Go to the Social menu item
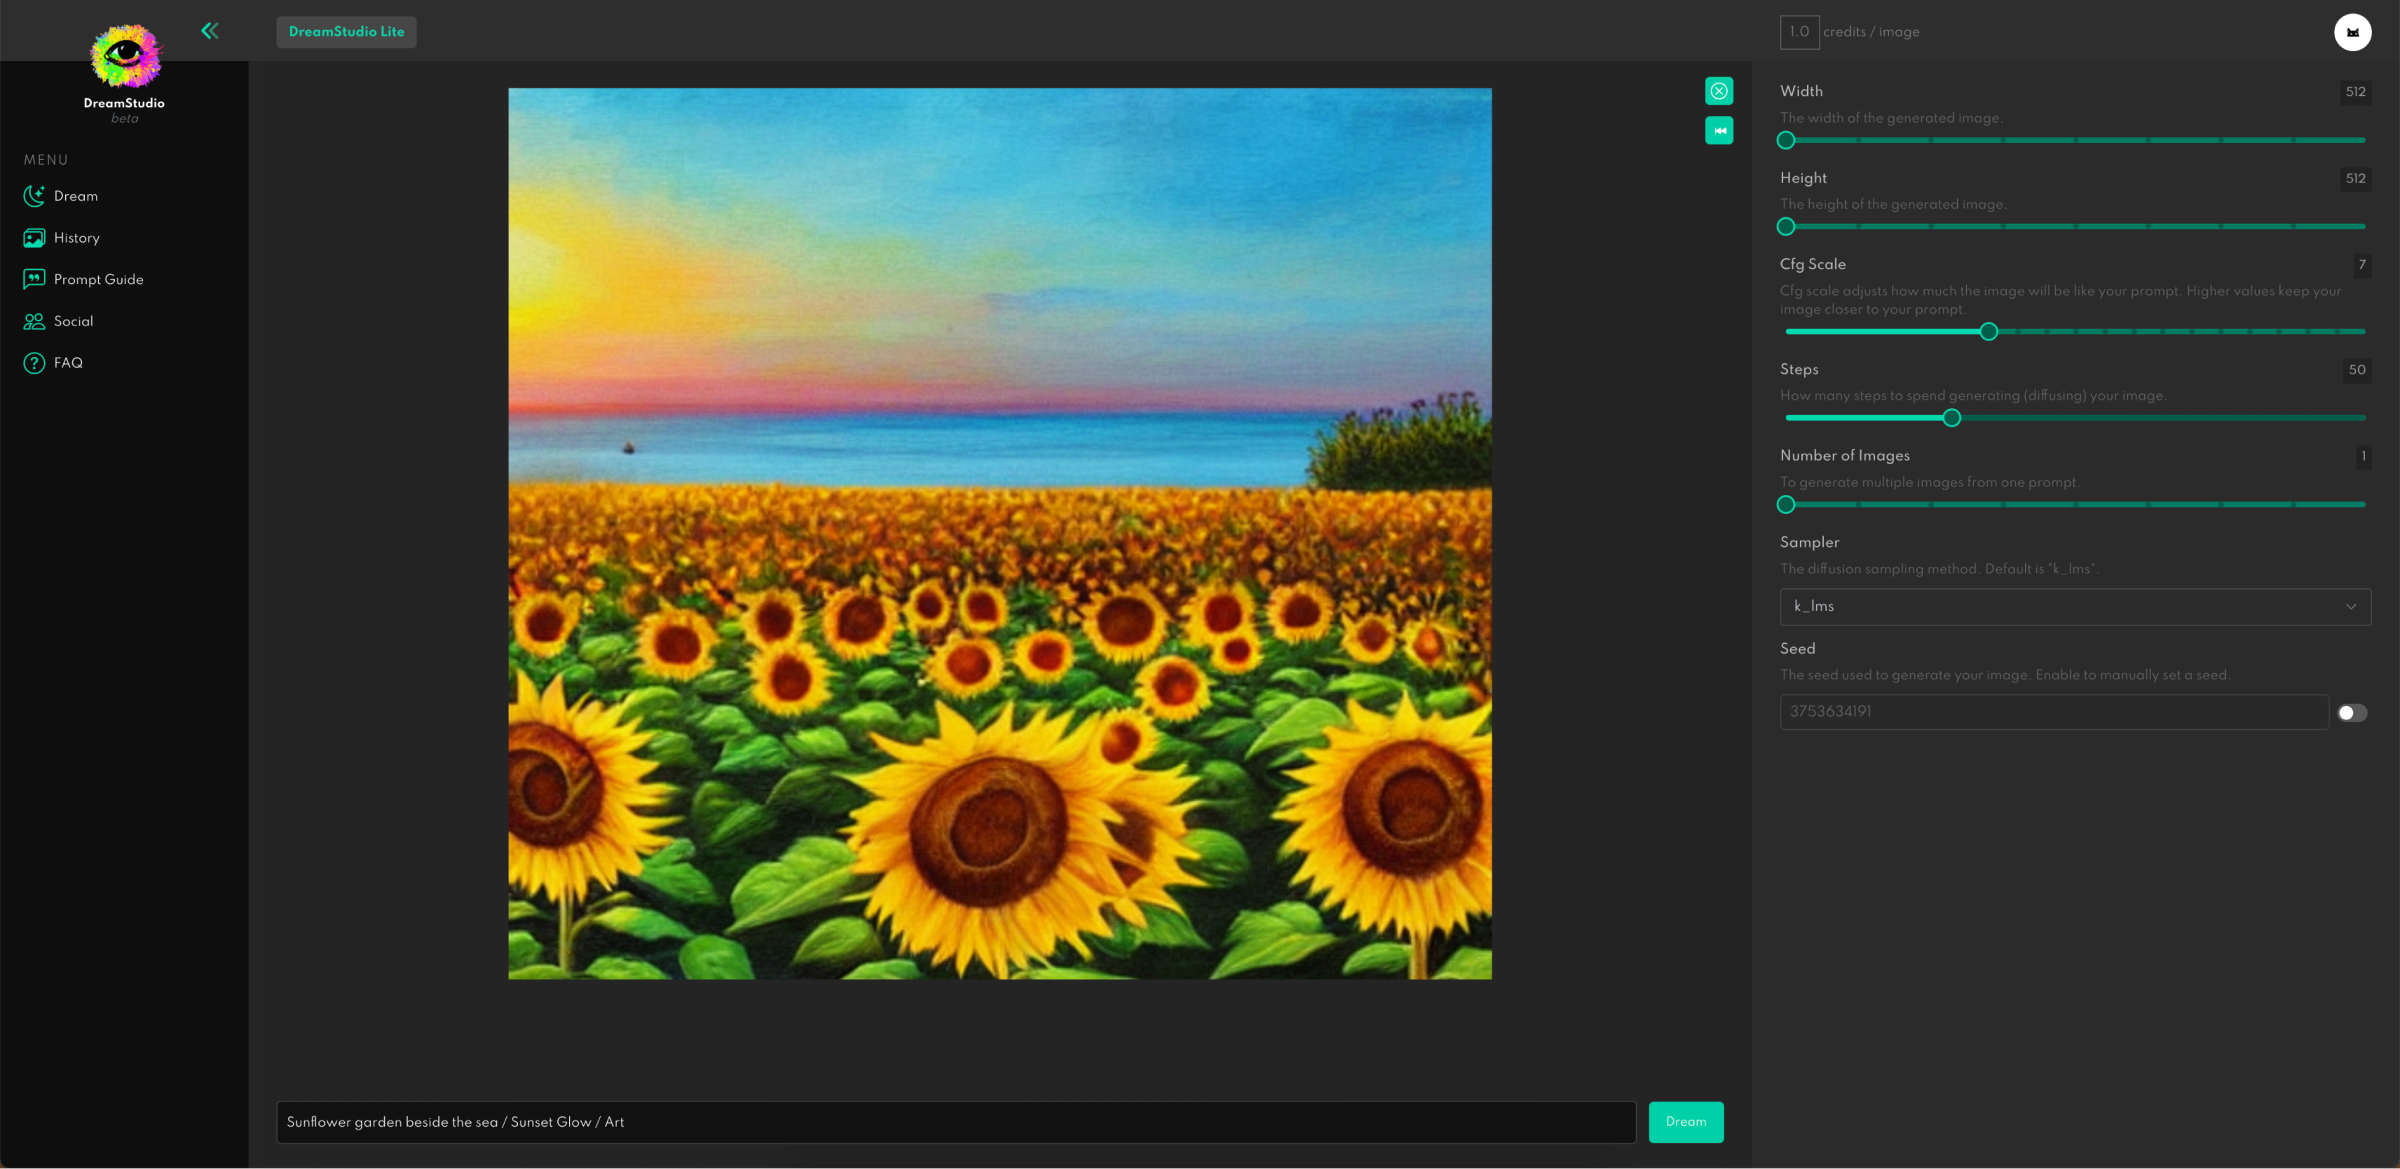The height and width of the screenshot is (1169, 2400). click(x=73, y=321)
